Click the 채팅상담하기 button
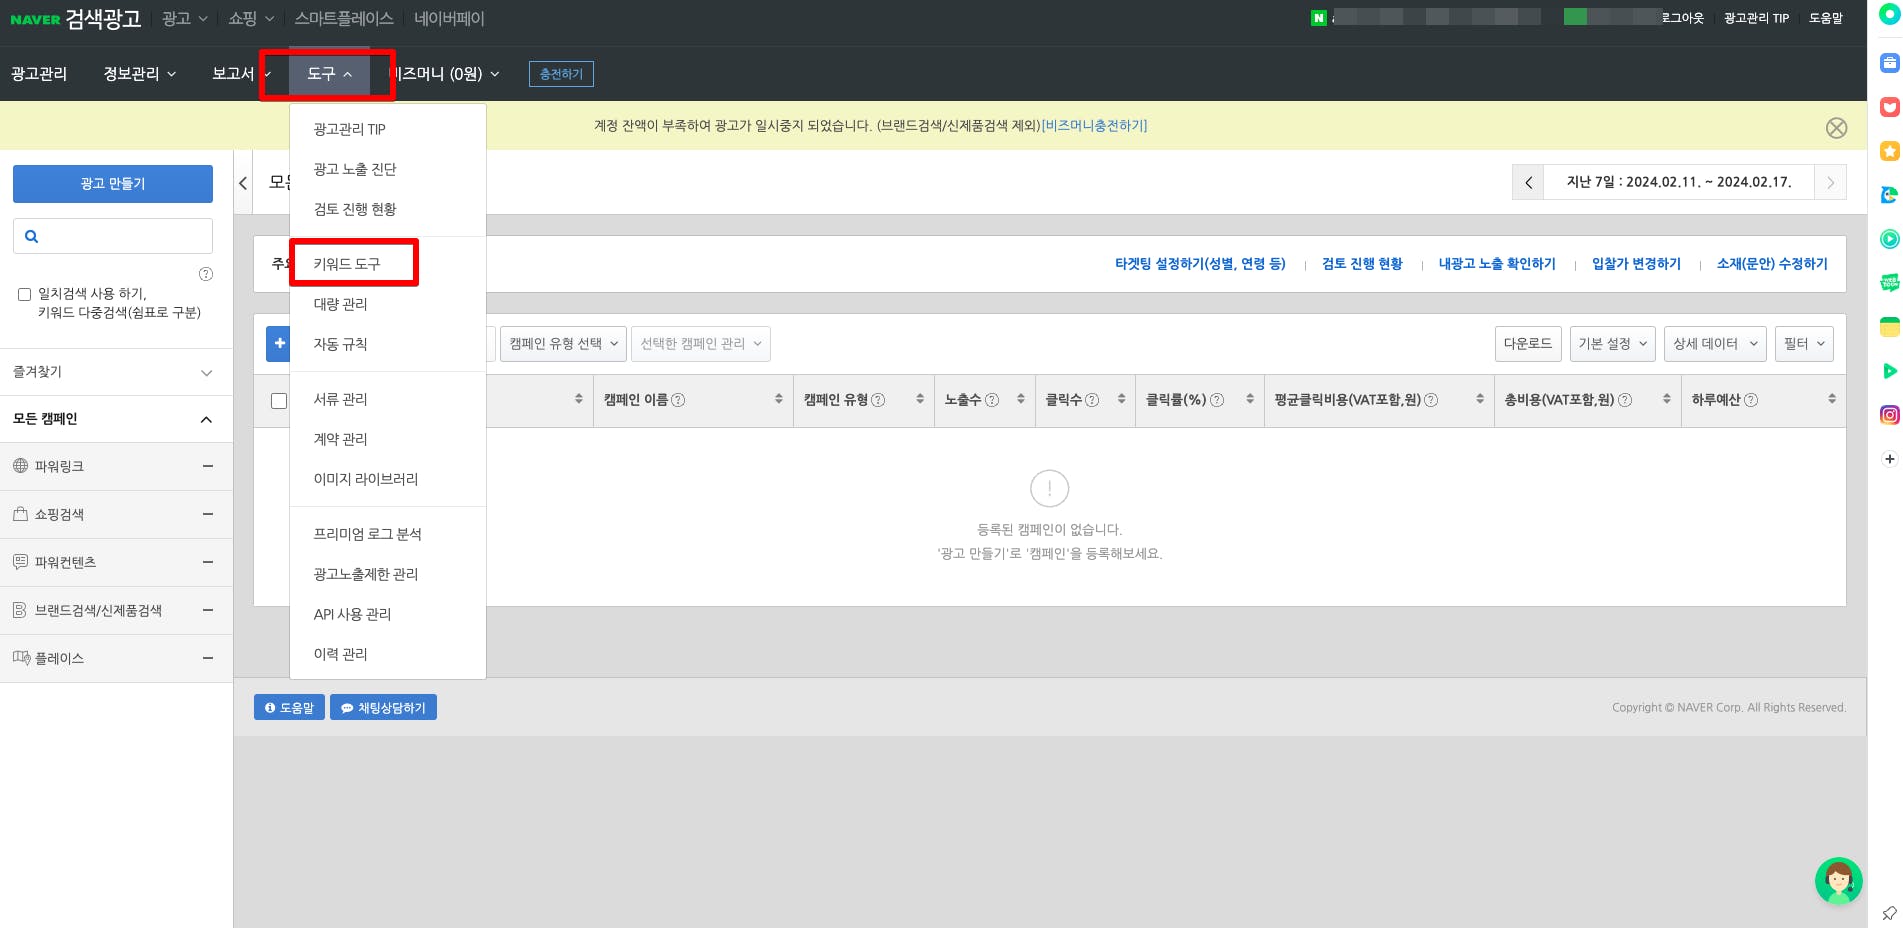The width and height of the screenshot is (1903, 928). [x=383, y=708]
